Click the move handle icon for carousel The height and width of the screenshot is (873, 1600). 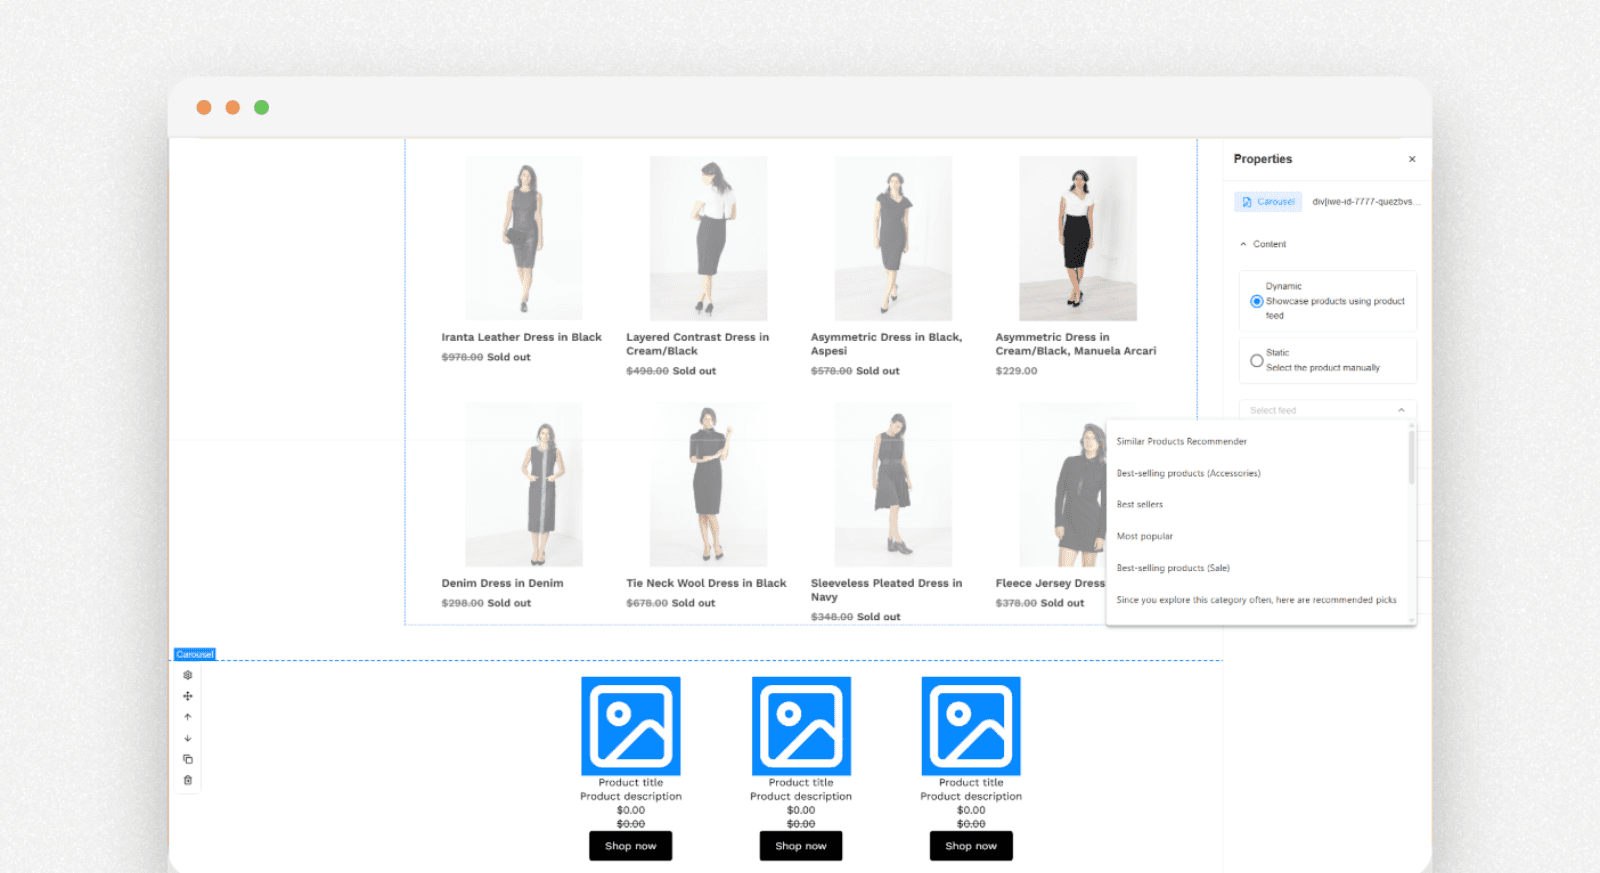(x=188, y=696)
